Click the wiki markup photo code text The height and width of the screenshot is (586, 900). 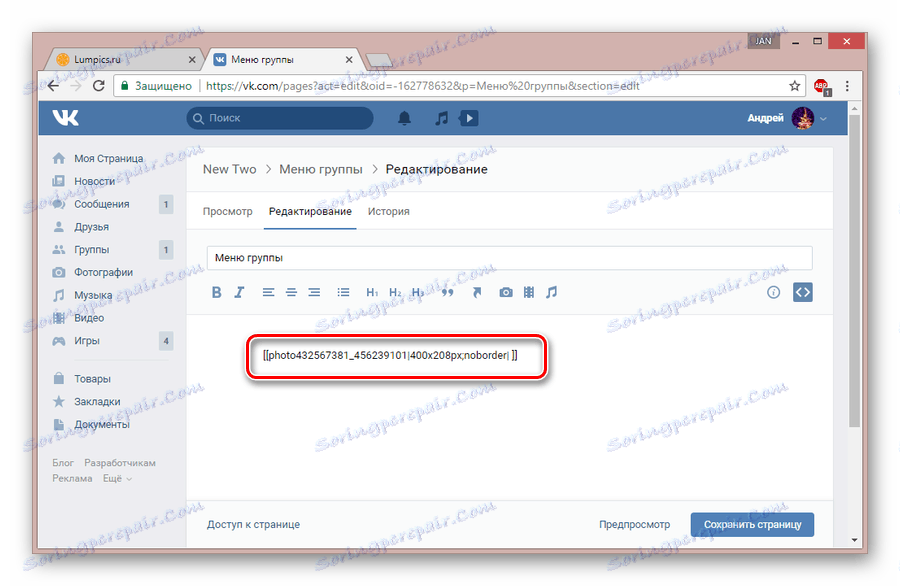tap(390, 355)
